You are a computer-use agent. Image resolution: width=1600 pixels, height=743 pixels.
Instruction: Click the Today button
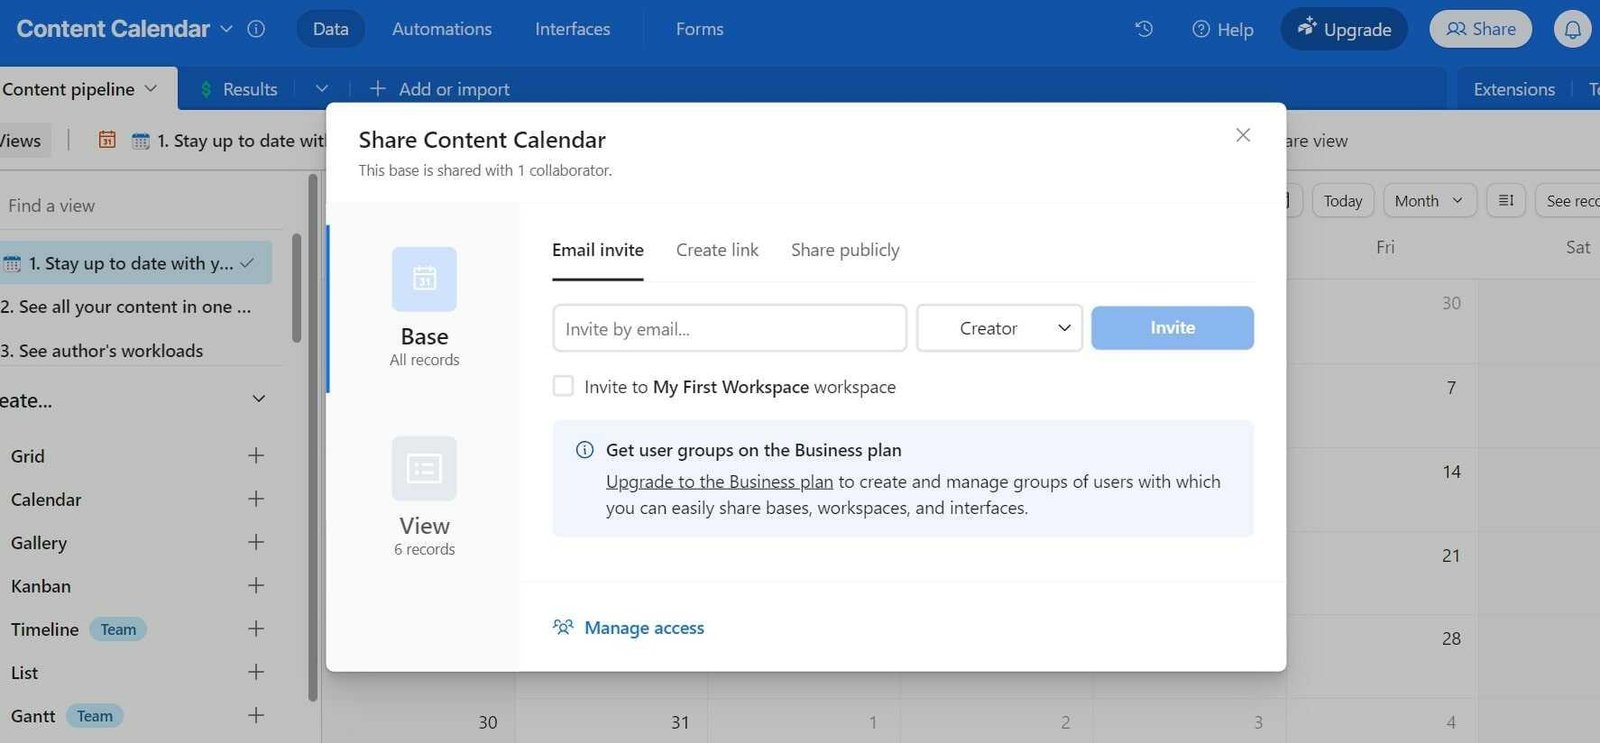click(x=1343, y=200)
